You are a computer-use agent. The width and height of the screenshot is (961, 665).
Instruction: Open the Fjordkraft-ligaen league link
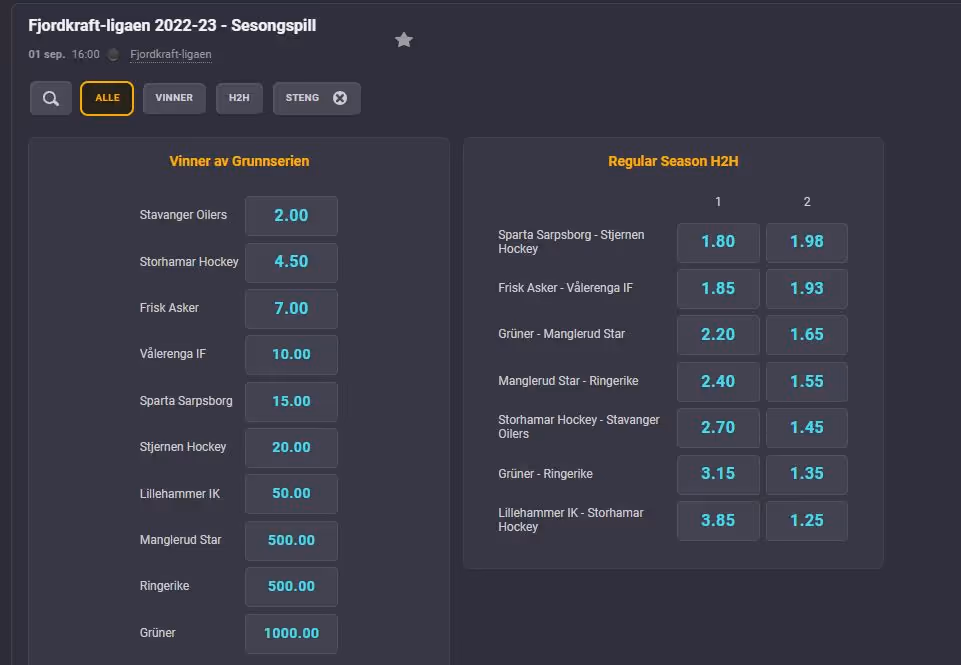coord(170,55)
